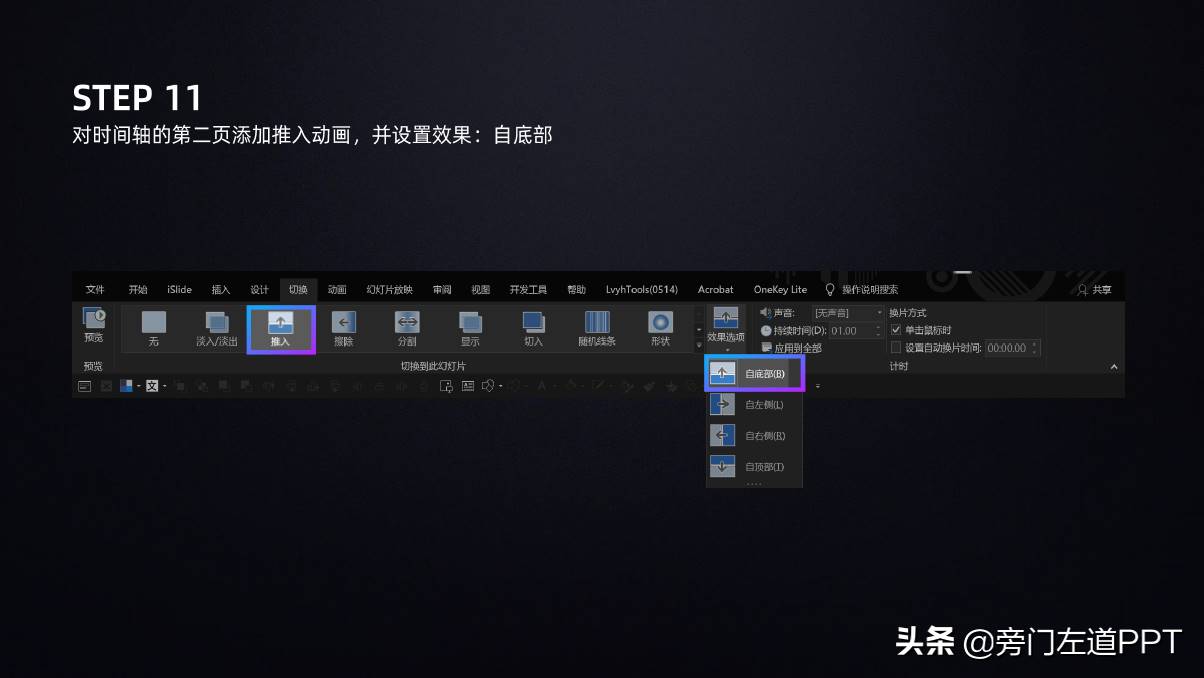Select the 切换 transitions tab
This screenshot has height=678, width=1204.
298,289
